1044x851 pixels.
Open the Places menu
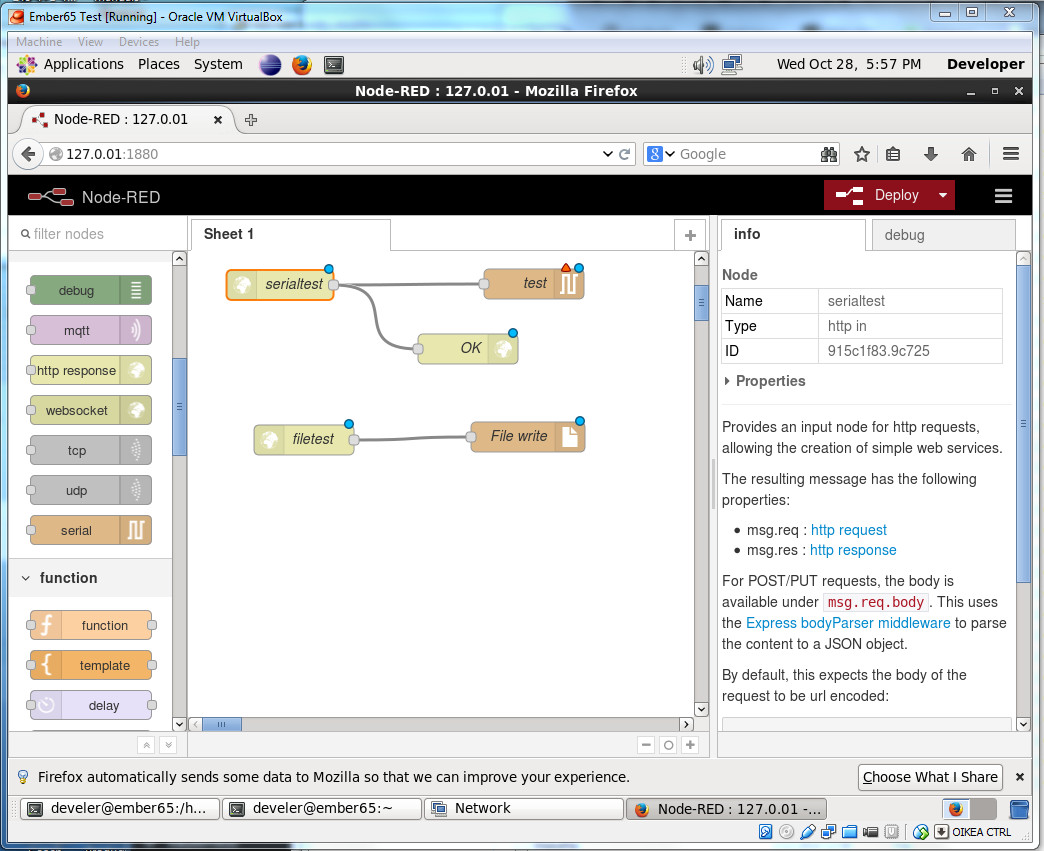point(158,64)
